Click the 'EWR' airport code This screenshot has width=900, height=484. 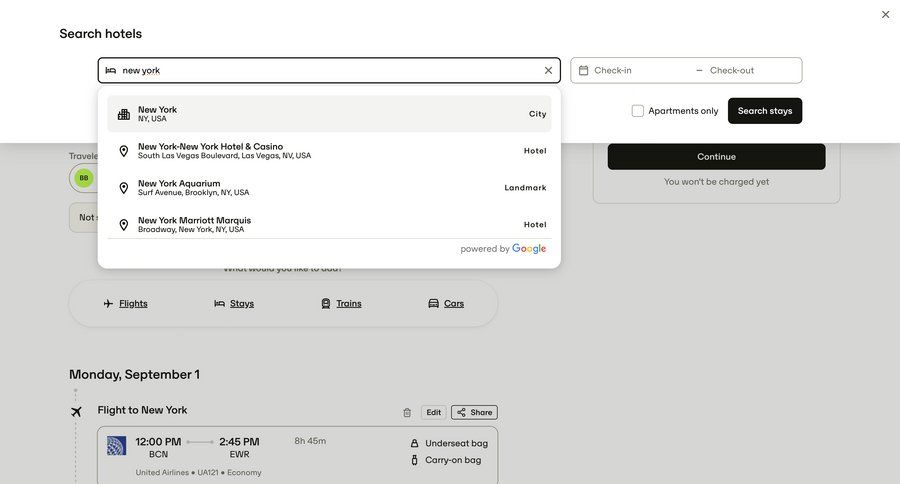[x=239, y=454]
